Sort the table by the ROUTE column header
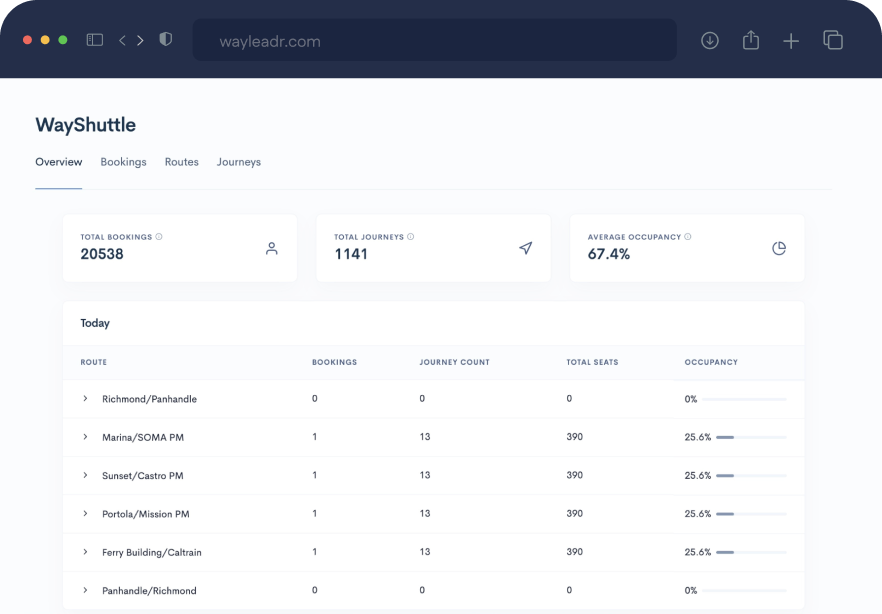The height and width of the screenshot is (614, 882). click(x=93, y=362)
